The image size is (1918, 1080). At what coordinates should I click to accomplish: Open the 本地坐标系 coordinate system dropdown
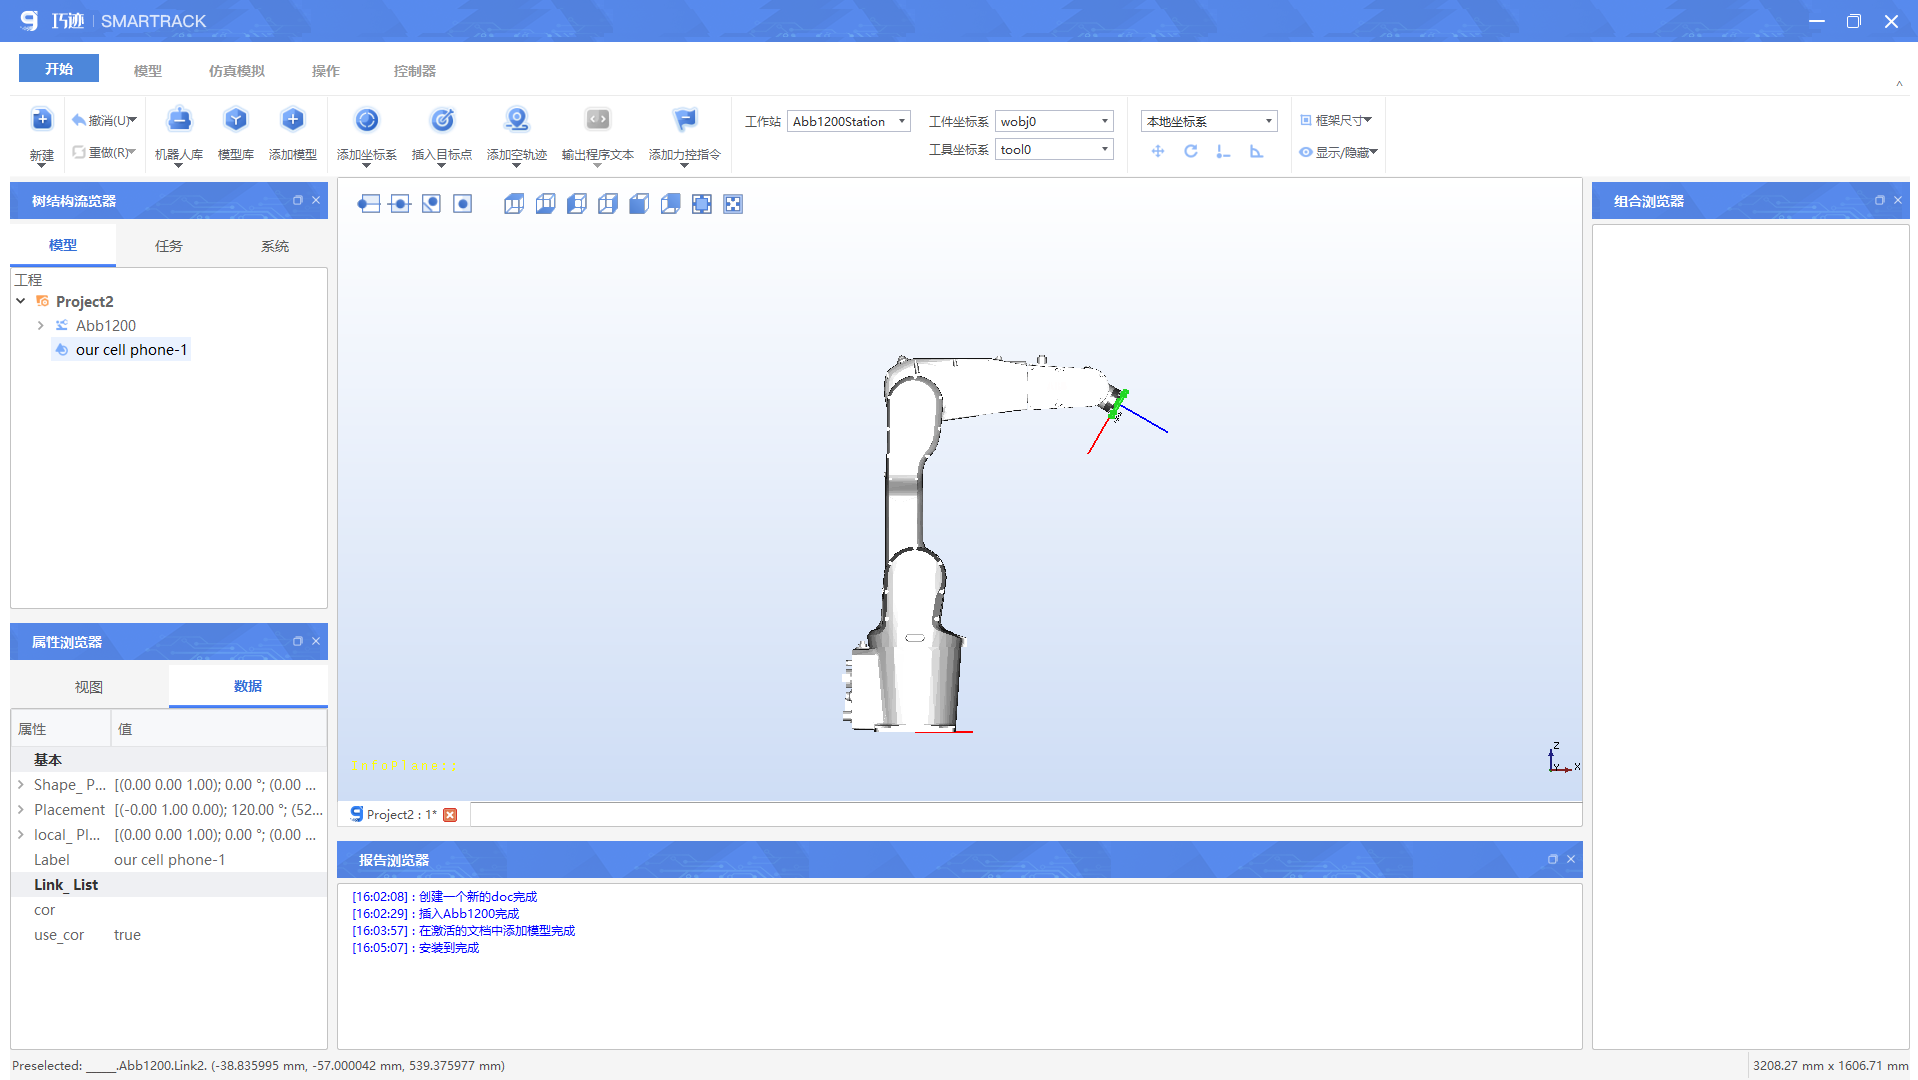(1209, 121)
